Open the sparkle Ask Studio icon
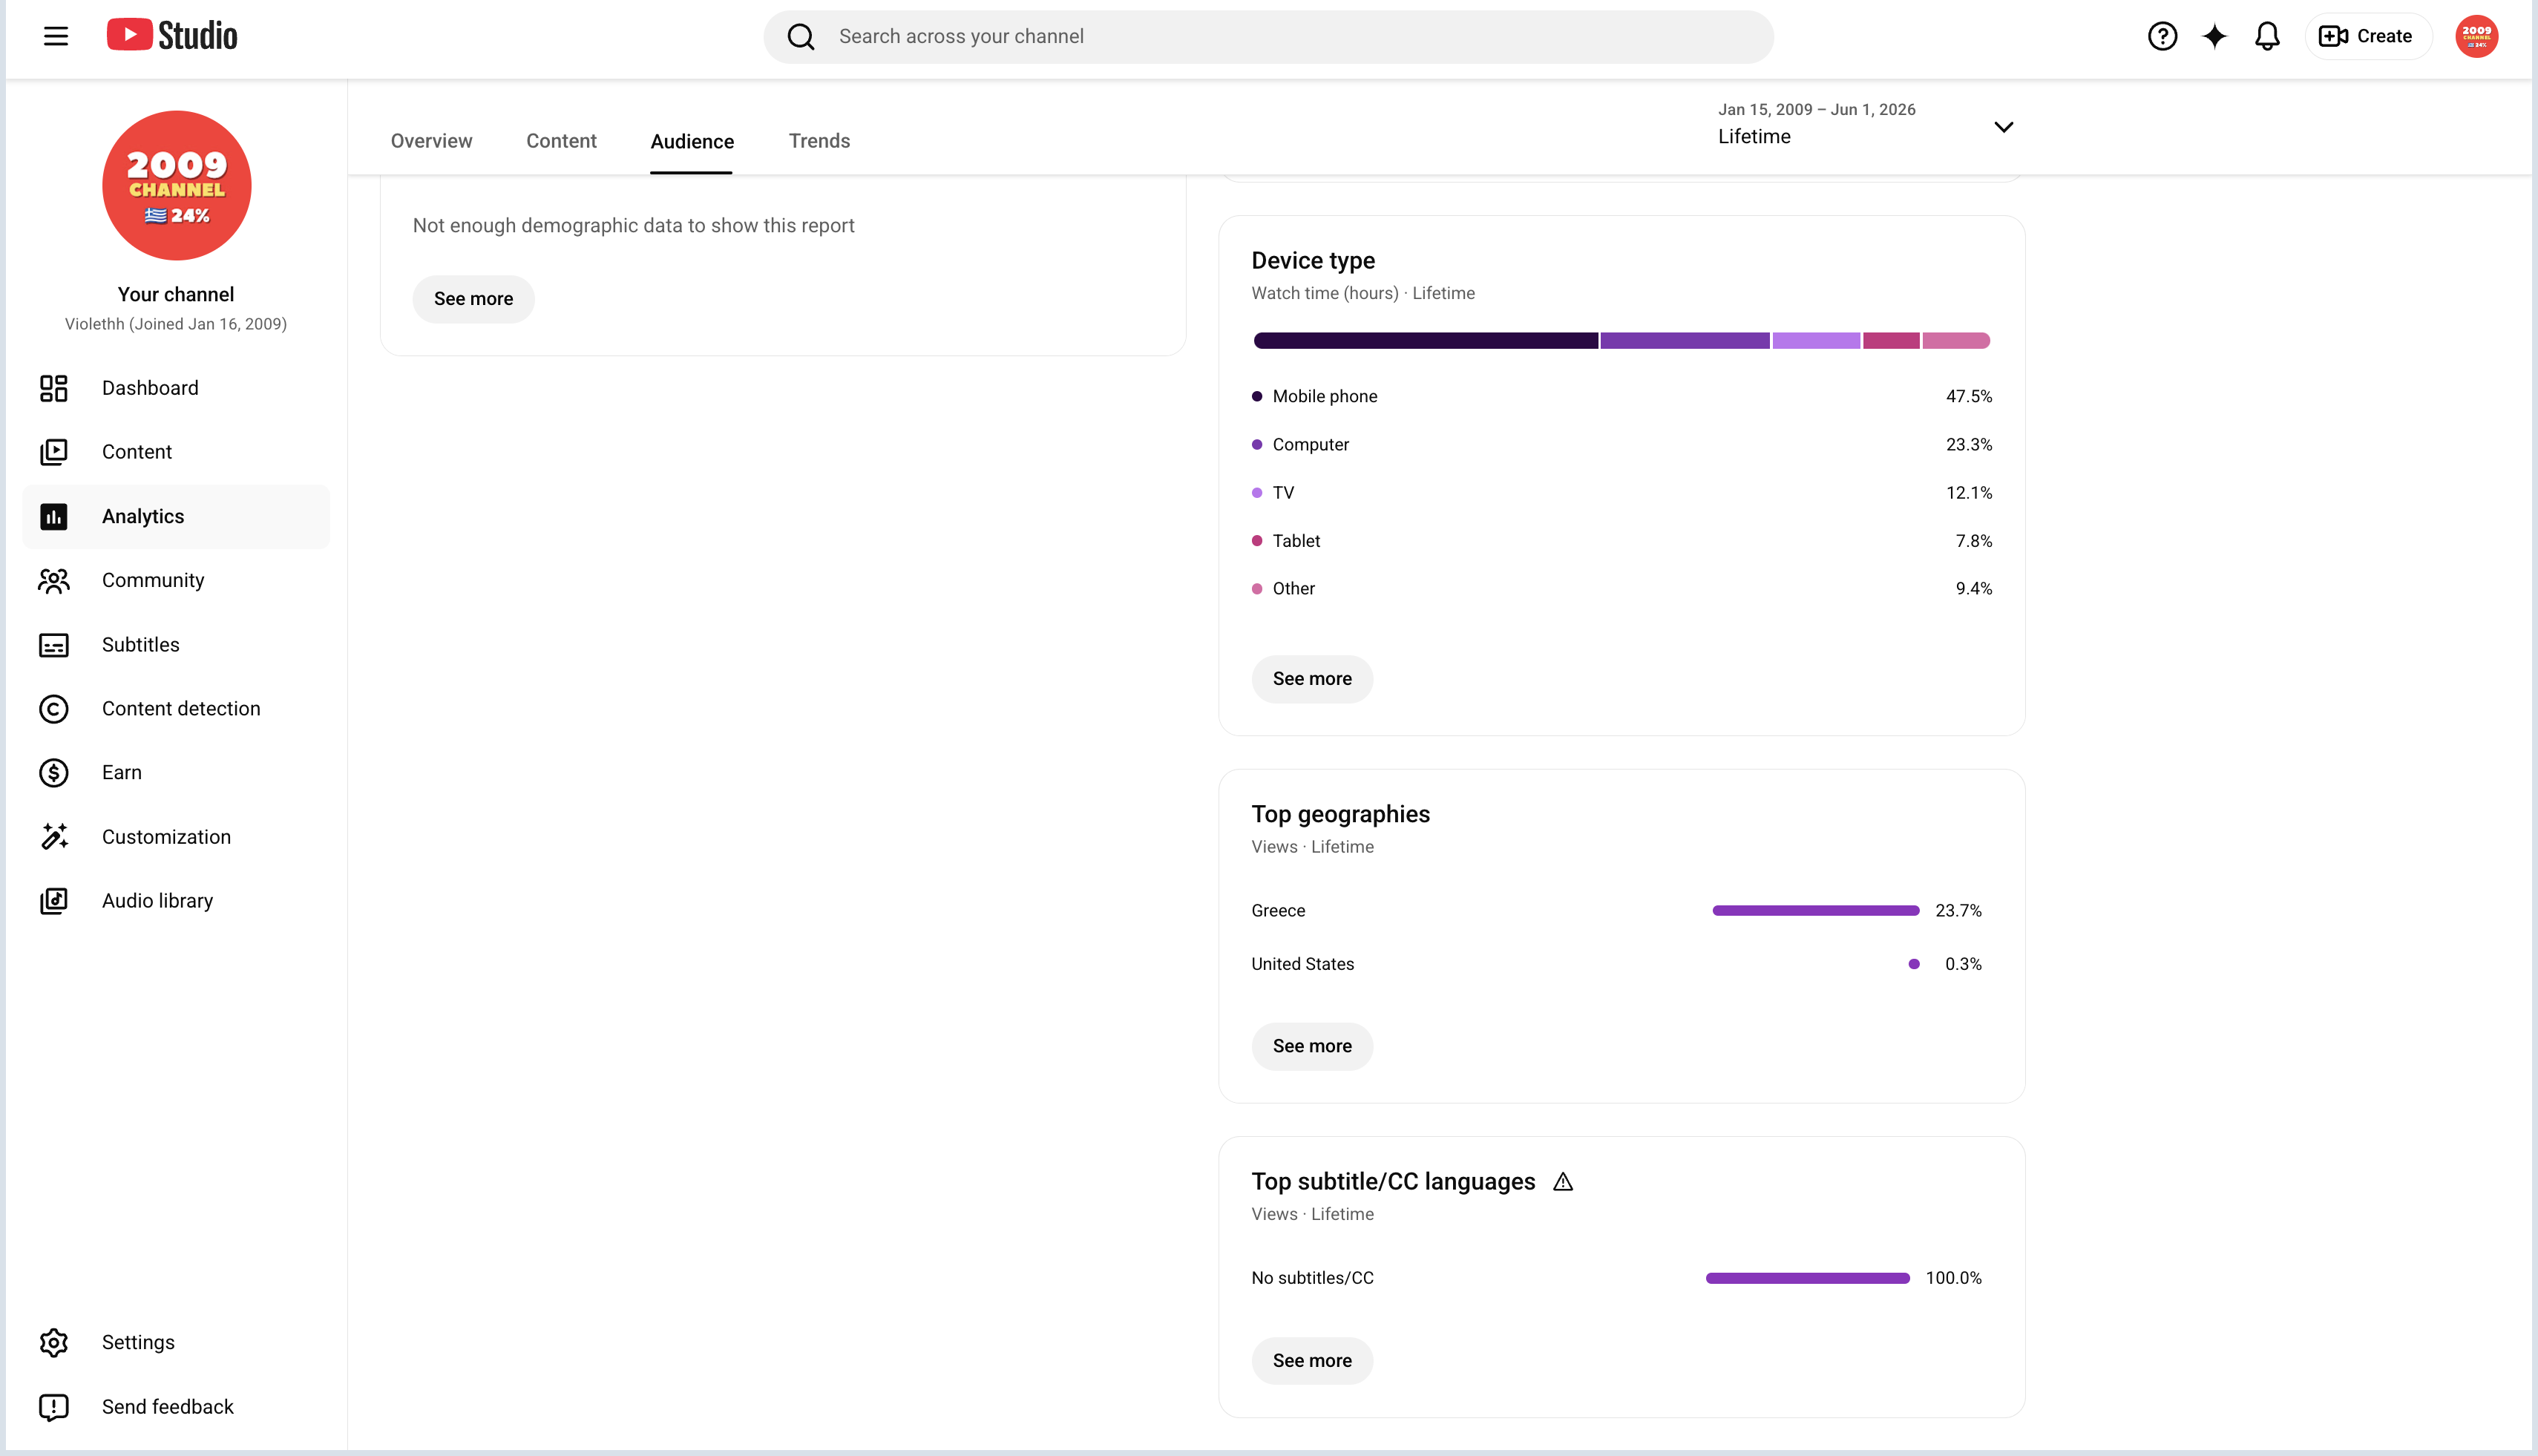 pos(2214,36)
